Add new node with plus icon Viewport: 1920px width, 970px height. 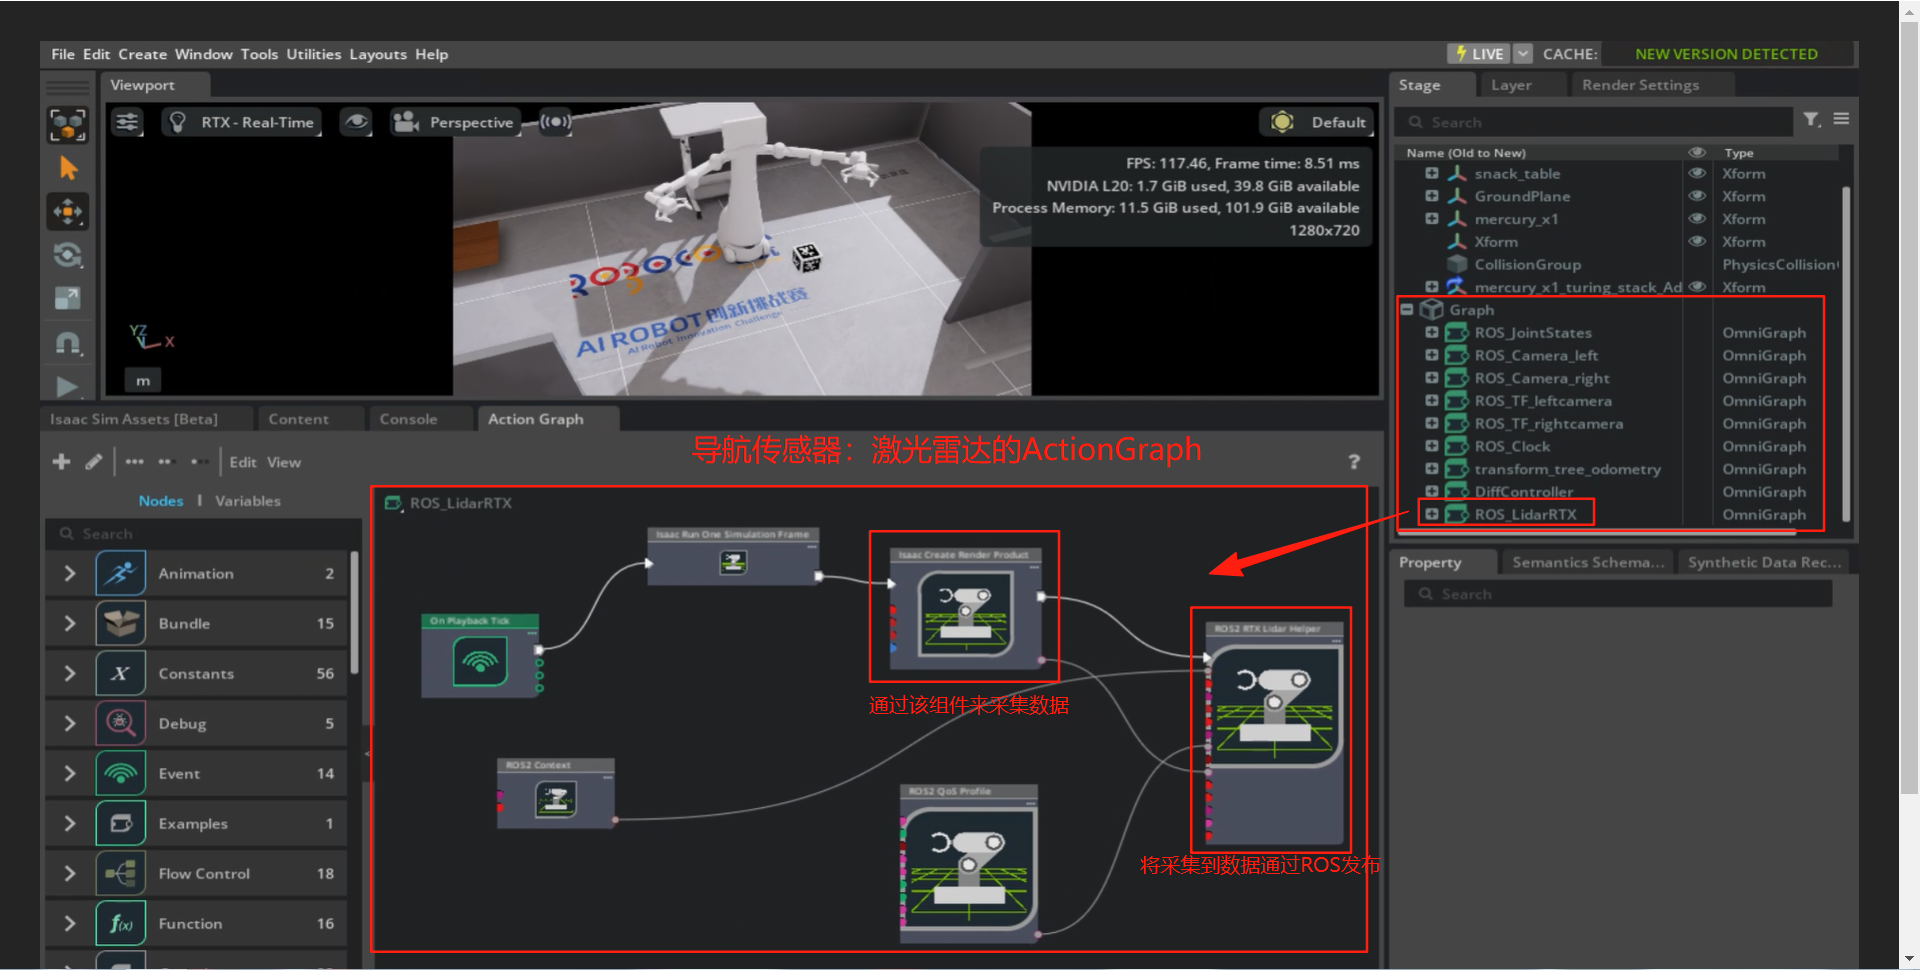61,461
